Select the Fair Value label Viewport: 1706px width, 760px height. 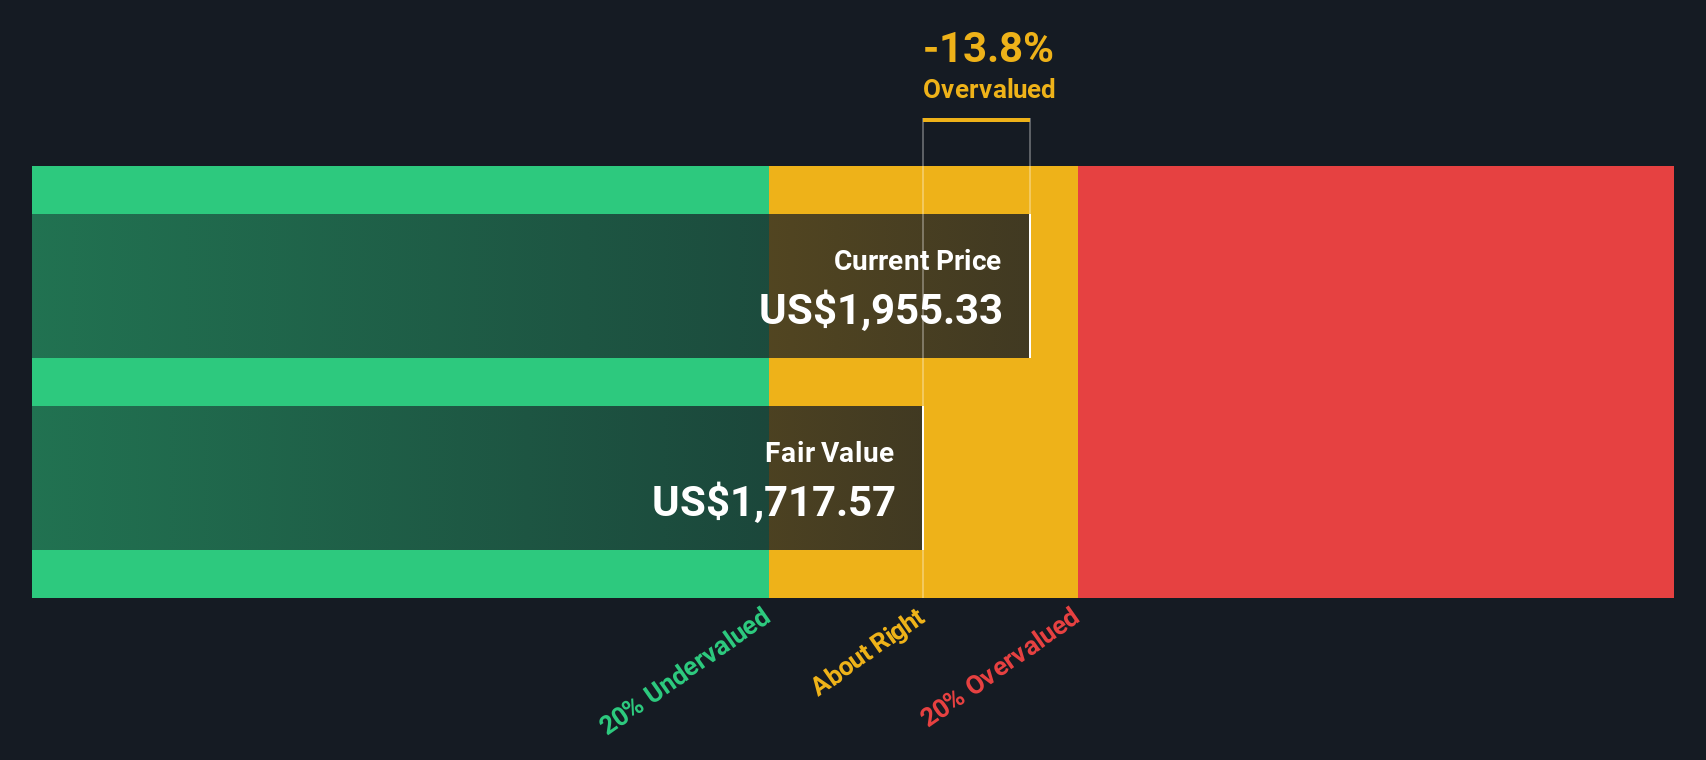coord(829,453)
